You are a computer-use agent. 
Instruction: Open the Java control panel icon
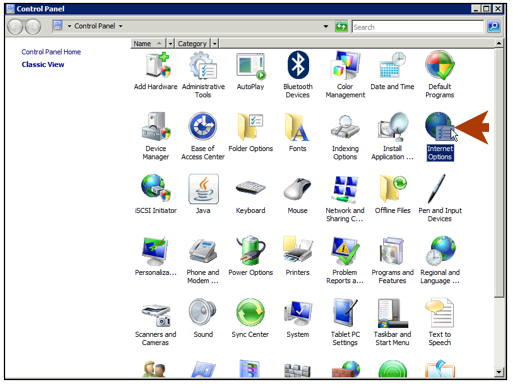point(203,194)
